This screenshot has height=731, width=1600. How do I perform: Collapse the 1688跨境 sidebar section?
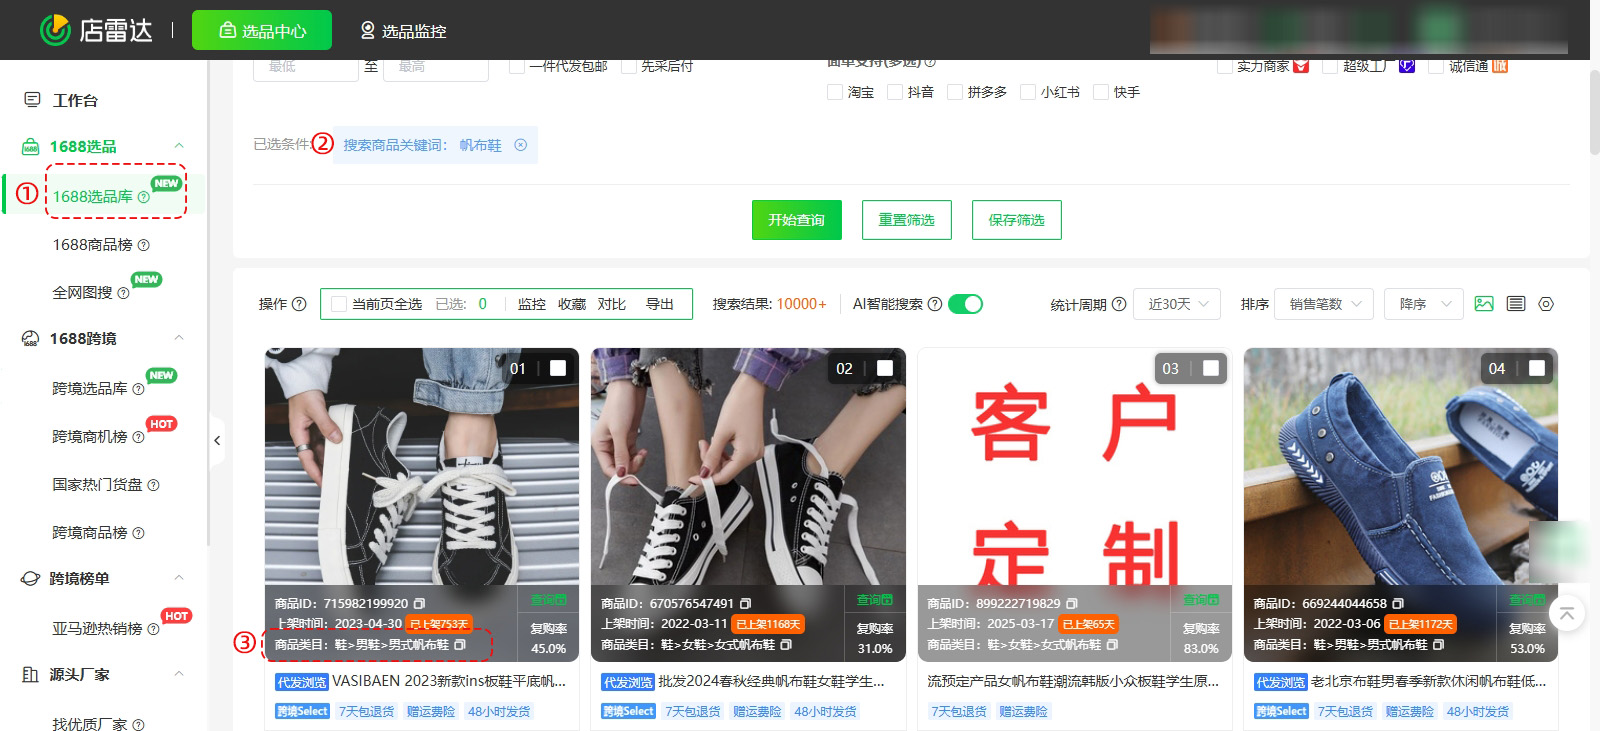point(179,338)
